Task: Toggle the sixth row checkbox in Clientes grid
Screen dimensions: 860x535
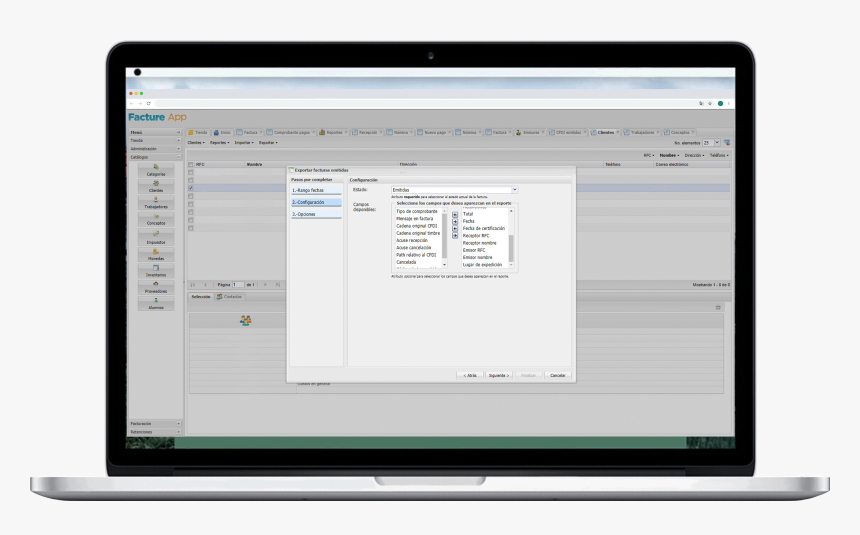Action: tap(191, 212)
